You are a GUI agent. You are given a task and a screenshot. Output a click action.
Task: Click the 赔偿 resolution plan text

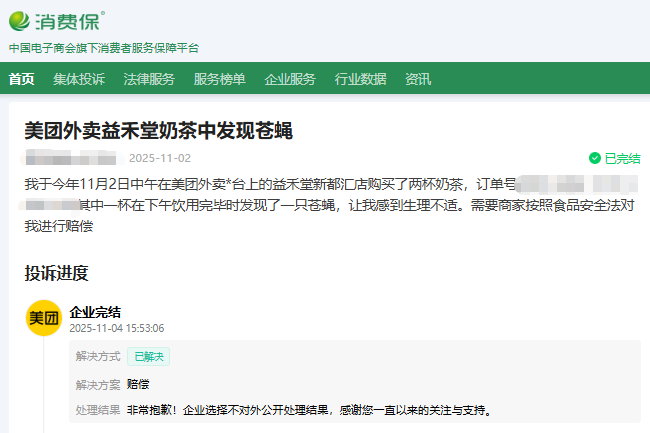point(138,383)
